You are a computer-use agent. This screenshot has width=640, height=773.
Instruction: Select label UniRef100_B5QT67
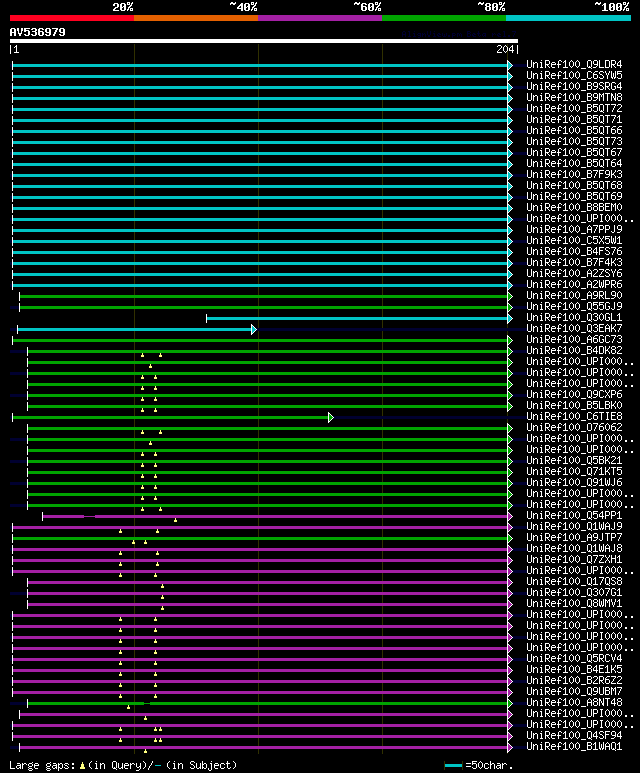[574, 153]
